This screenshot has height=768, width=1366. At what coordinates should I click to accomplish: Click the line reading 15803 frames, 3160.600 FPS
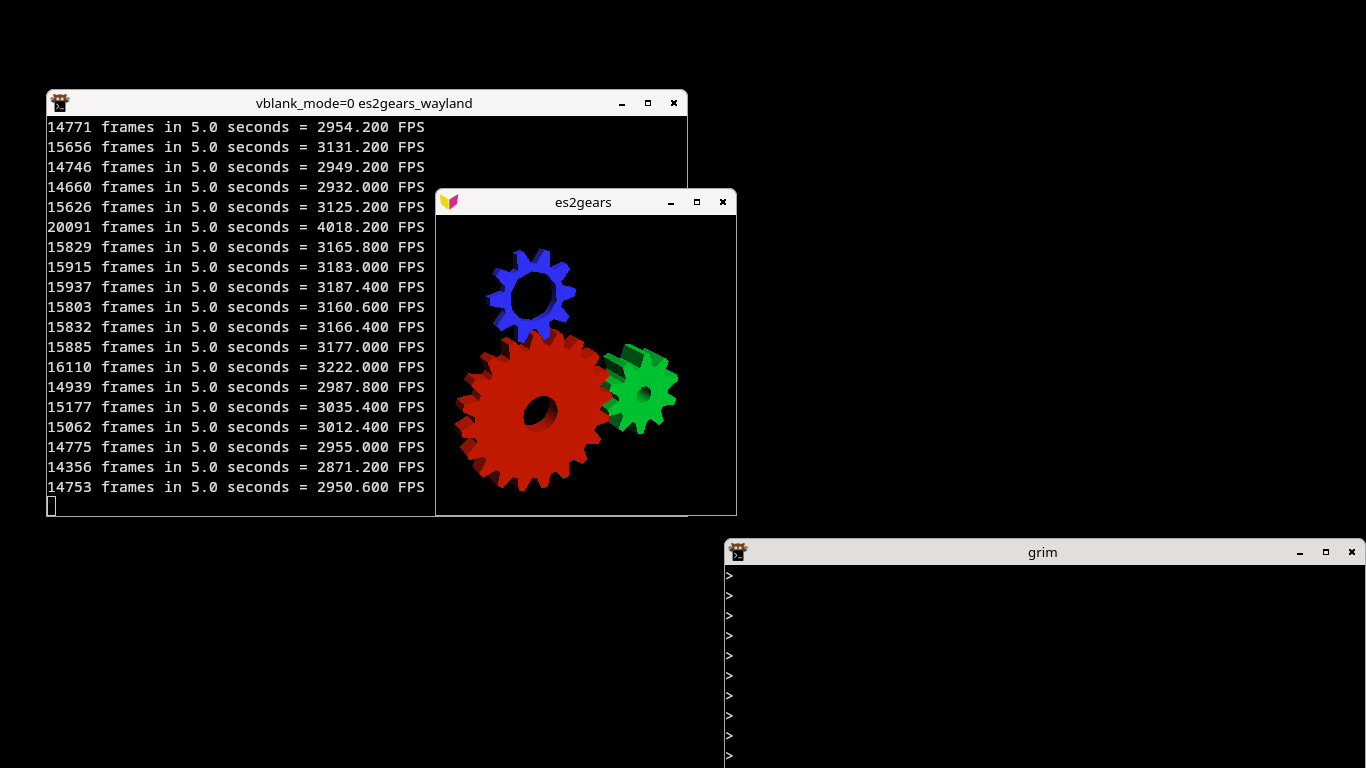click(x=236, y=307)
